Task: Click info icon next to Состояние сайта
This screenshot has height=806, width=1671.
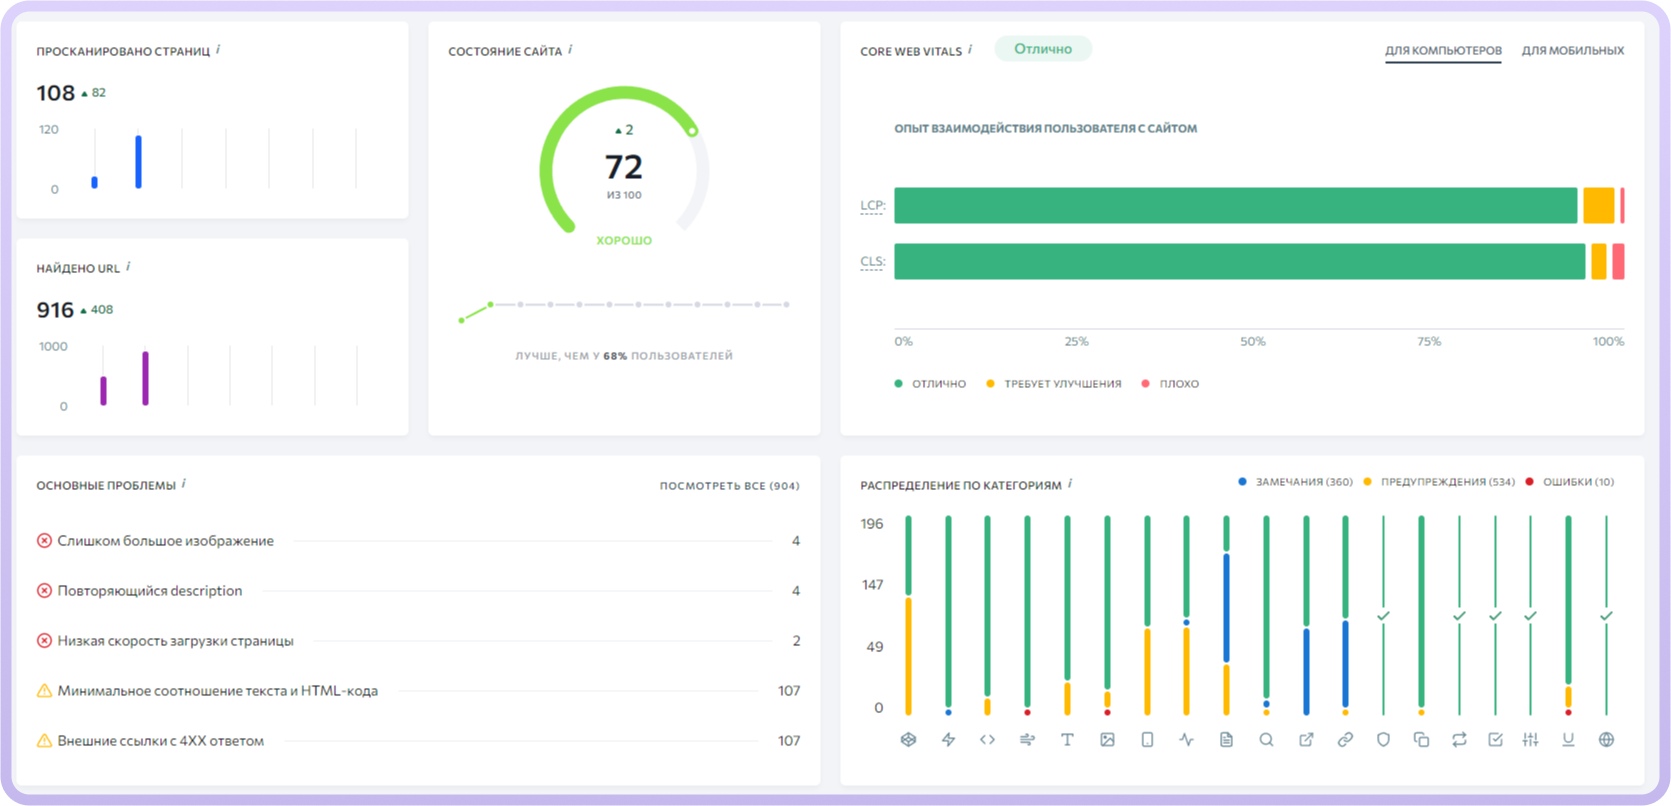Action: 570,50
